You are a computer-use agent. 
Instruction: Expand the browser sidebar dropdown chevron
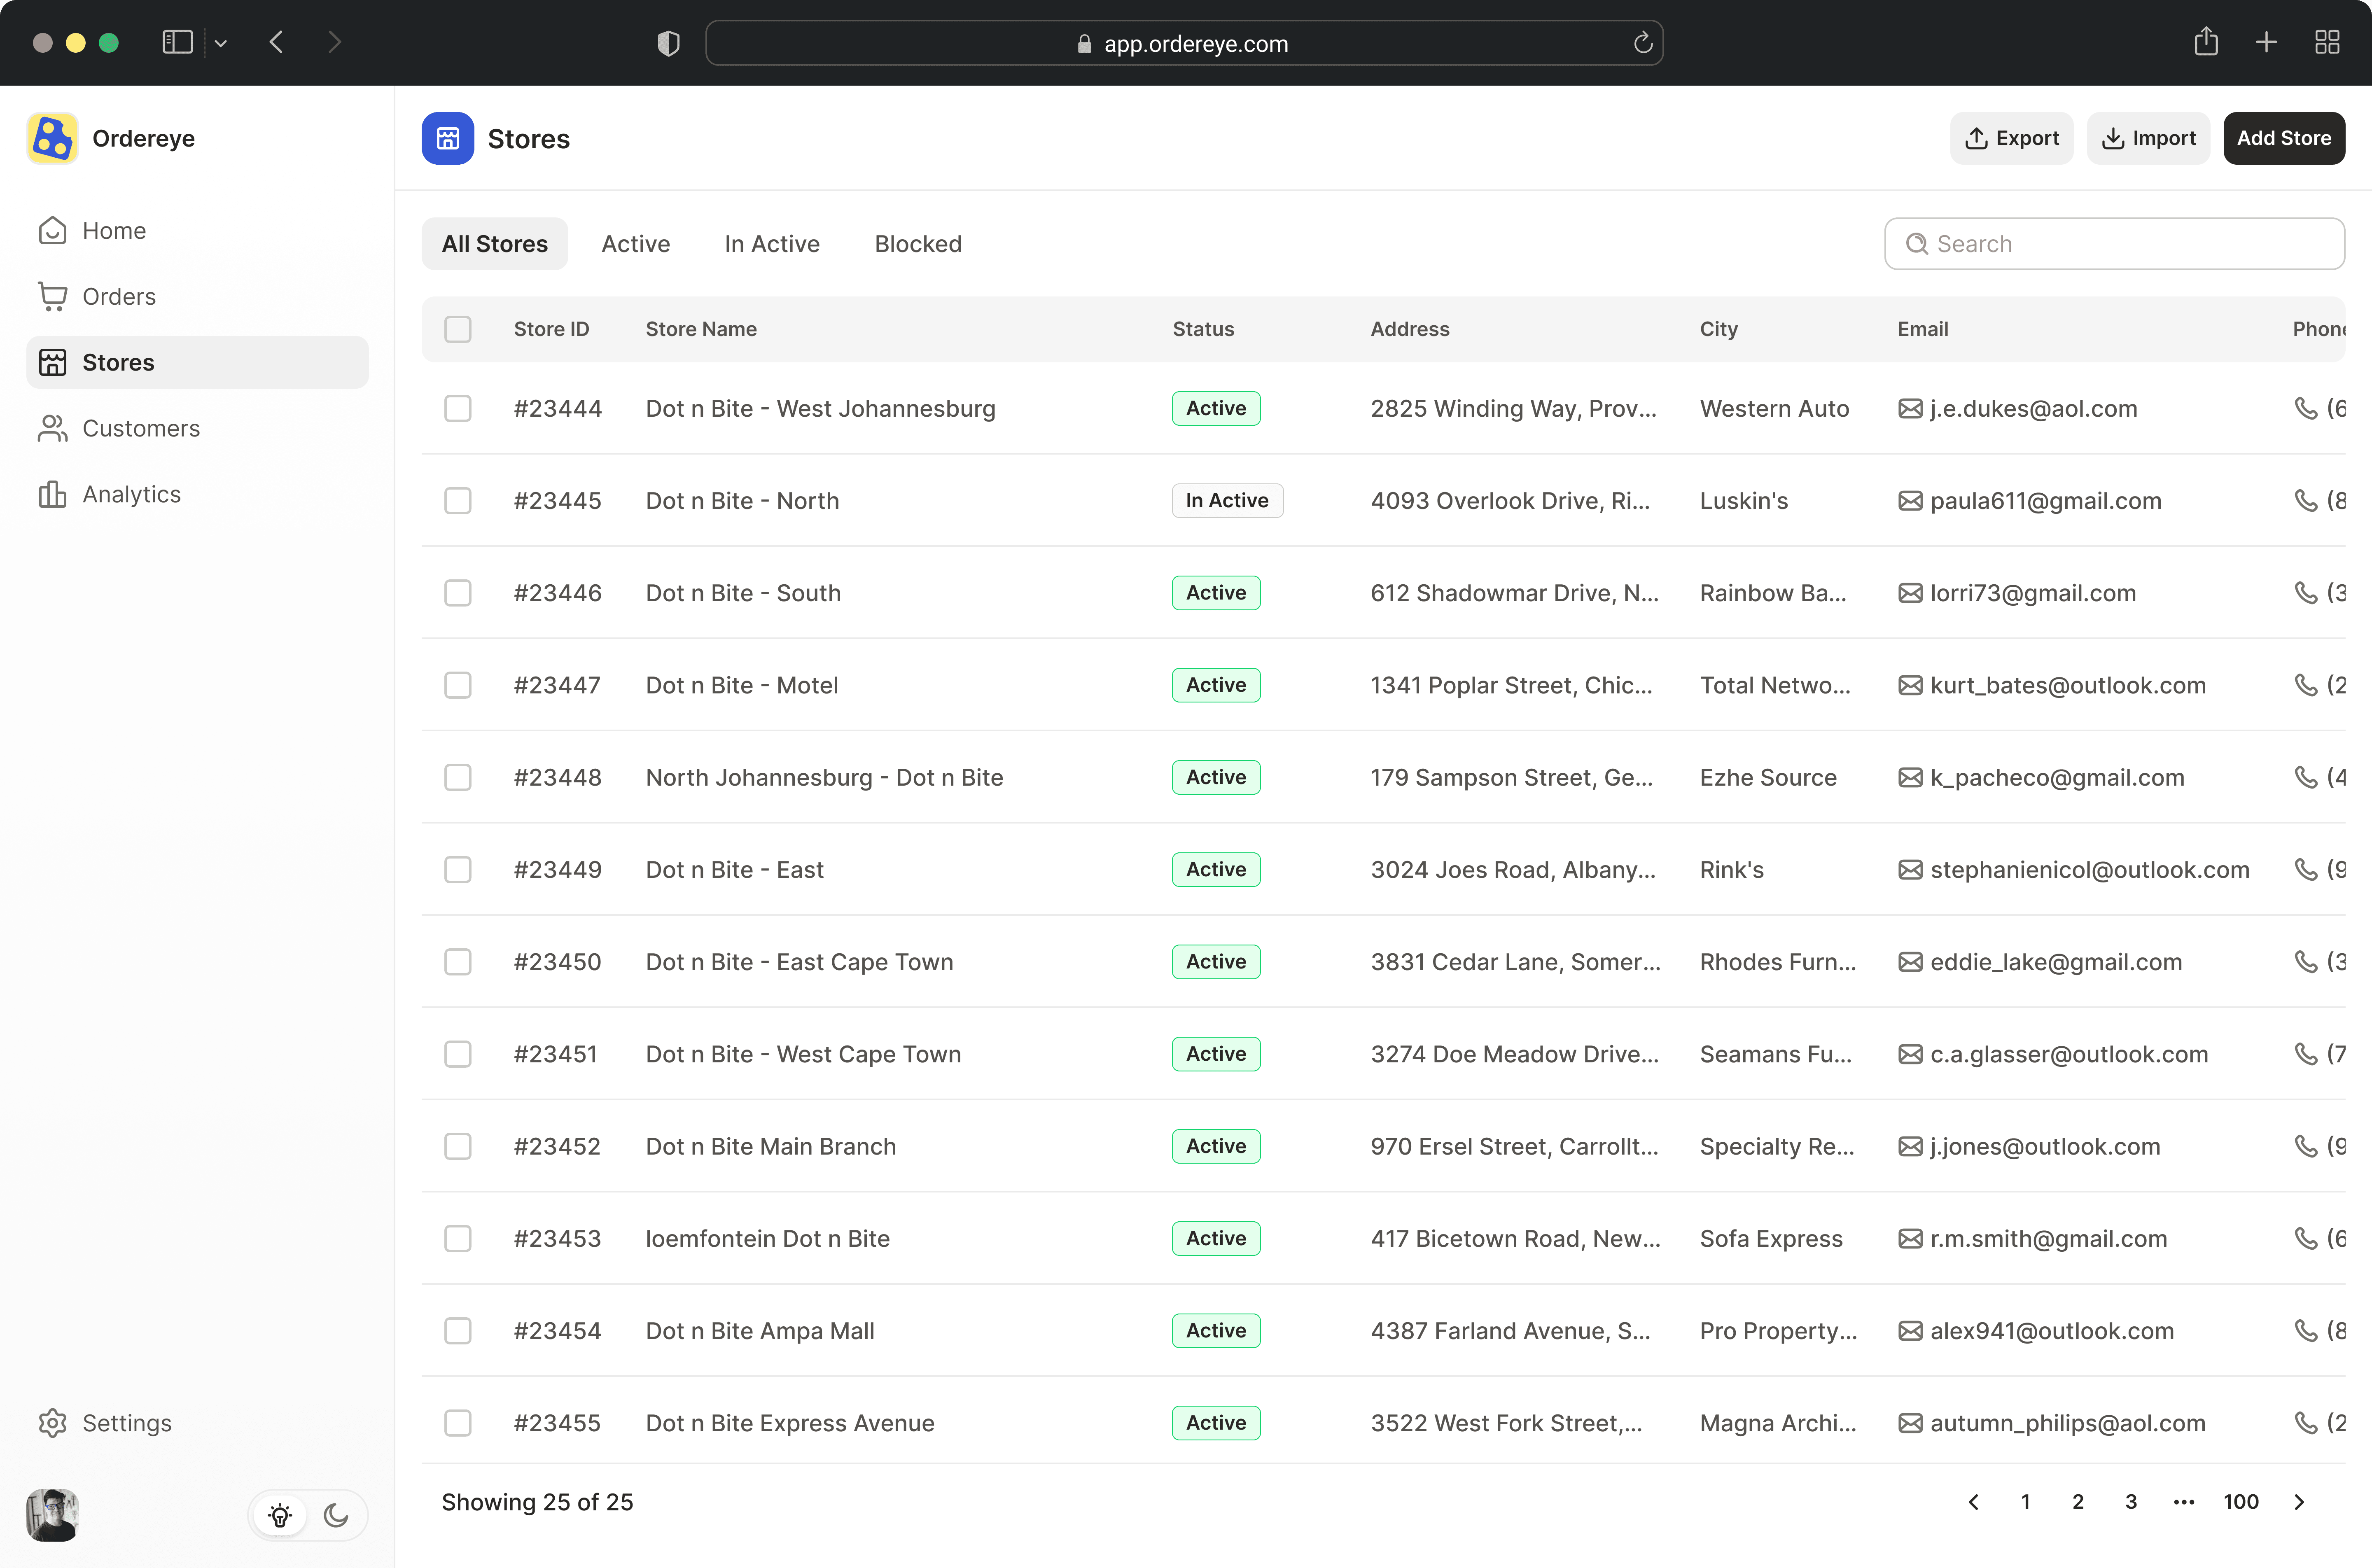(221, 43)
